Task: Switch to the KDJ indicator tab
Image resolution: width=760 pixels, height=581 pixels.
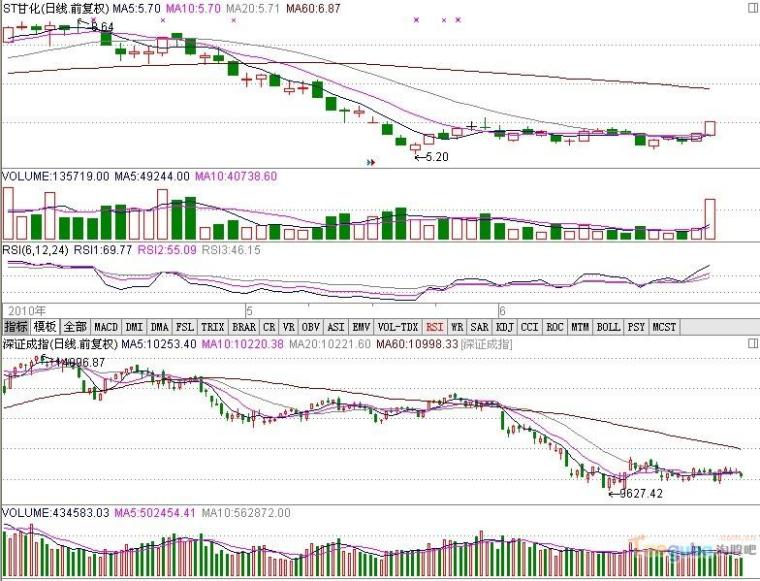Action: (x=503, y=327)
